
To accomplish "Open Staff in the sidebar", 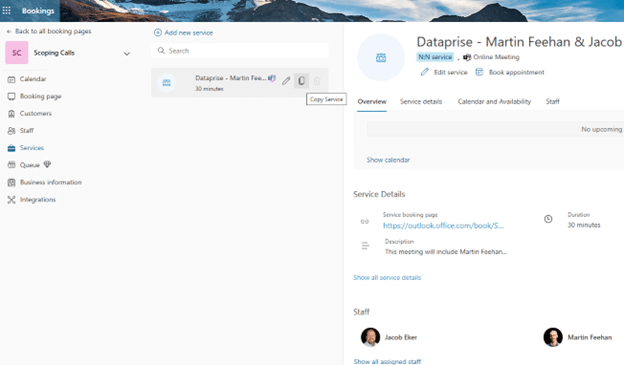I will (27, 131).
